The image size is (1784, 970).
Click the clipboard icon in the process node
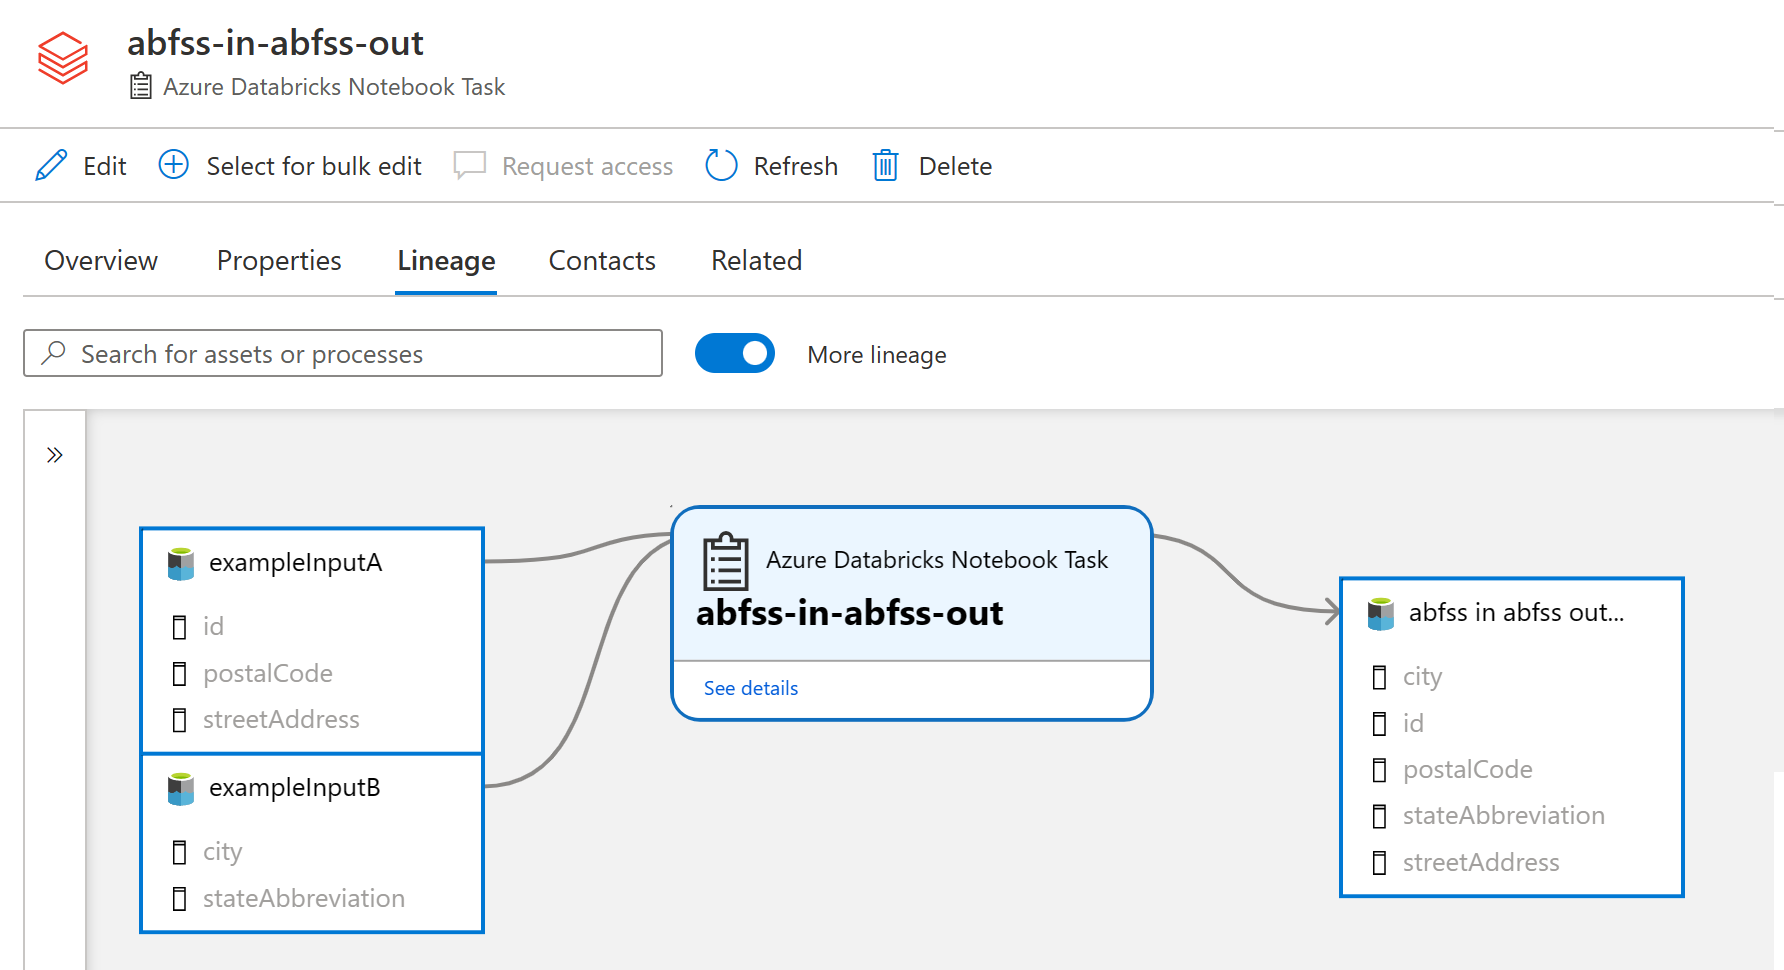click(x=726, y=562)
